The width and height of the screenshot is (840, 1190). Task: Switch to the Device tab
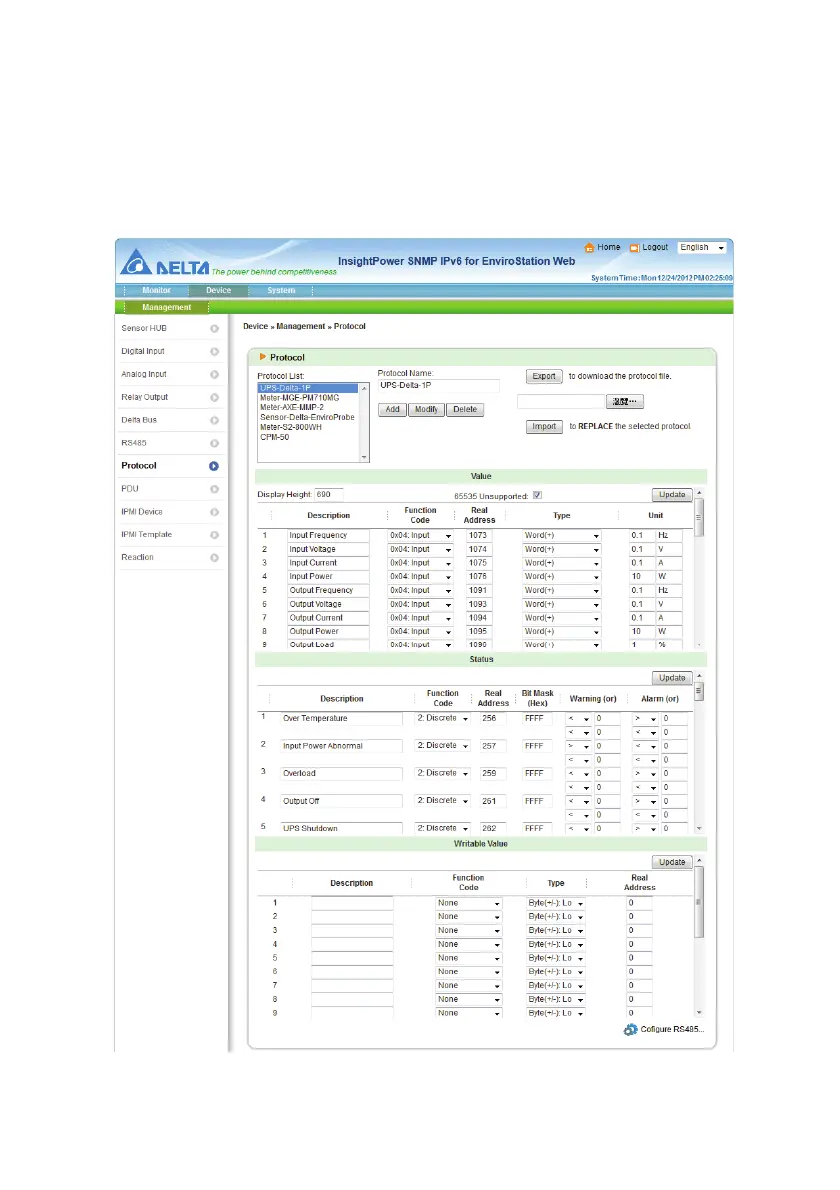click(219, 291)
